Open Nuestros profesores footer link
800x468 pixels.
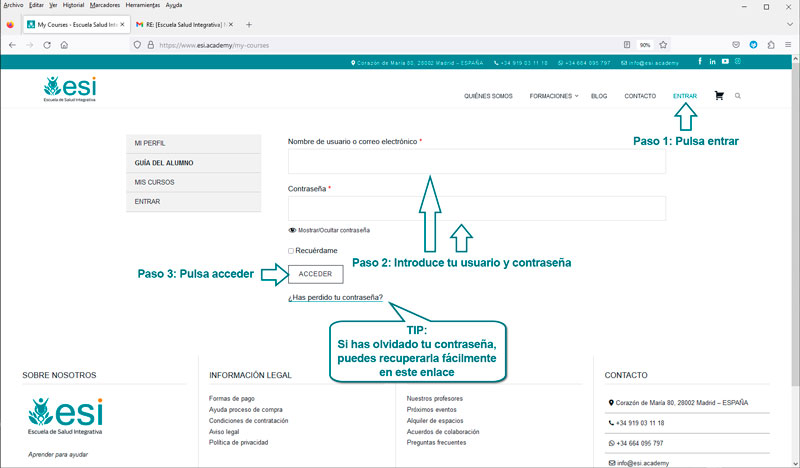[435, 399]
